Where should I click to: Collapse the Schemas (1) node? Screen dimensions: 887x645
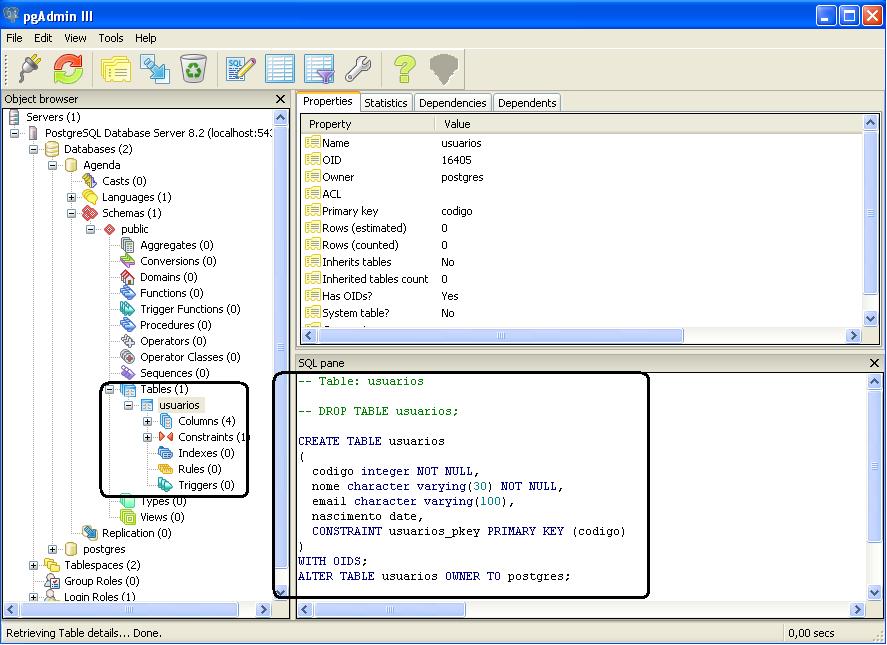[x=71, y=213]
